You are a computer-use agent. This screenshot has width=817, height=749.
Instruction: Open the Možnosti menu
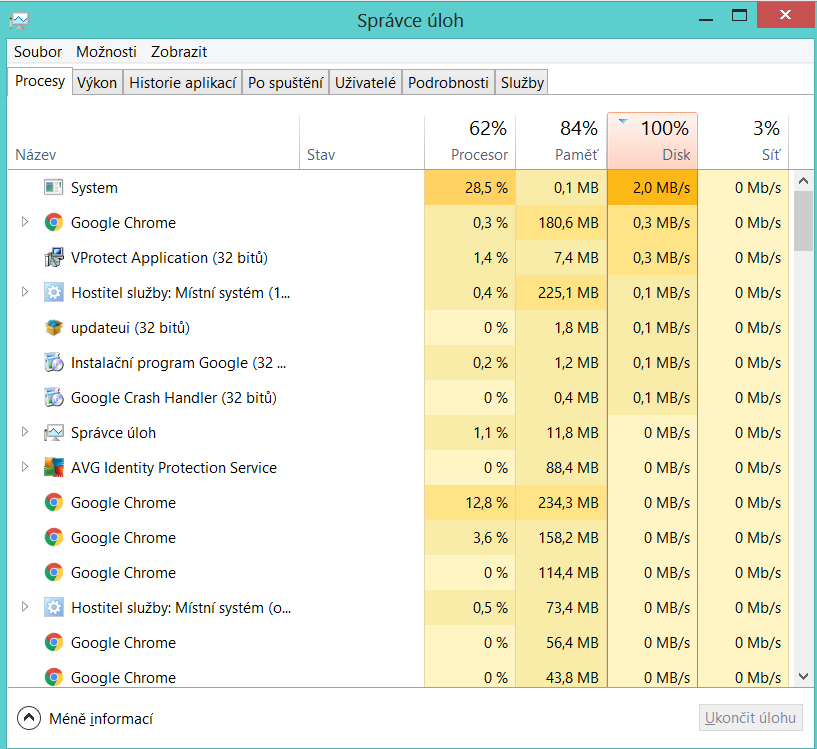click(107, 52)
